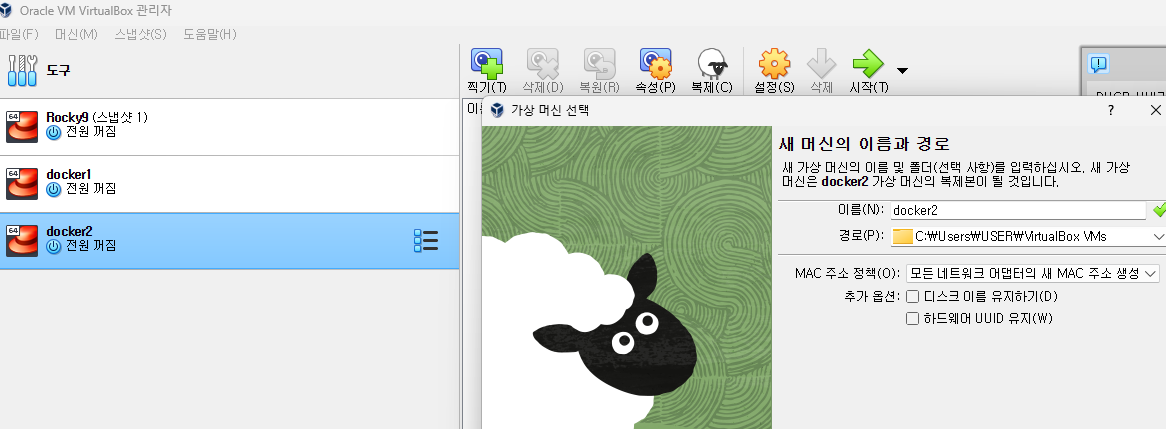Click the Restore snapshot (복원) toolbar icon
Image resolution: width=1166 pixels, height=429 pixels.
pos(599,64)
